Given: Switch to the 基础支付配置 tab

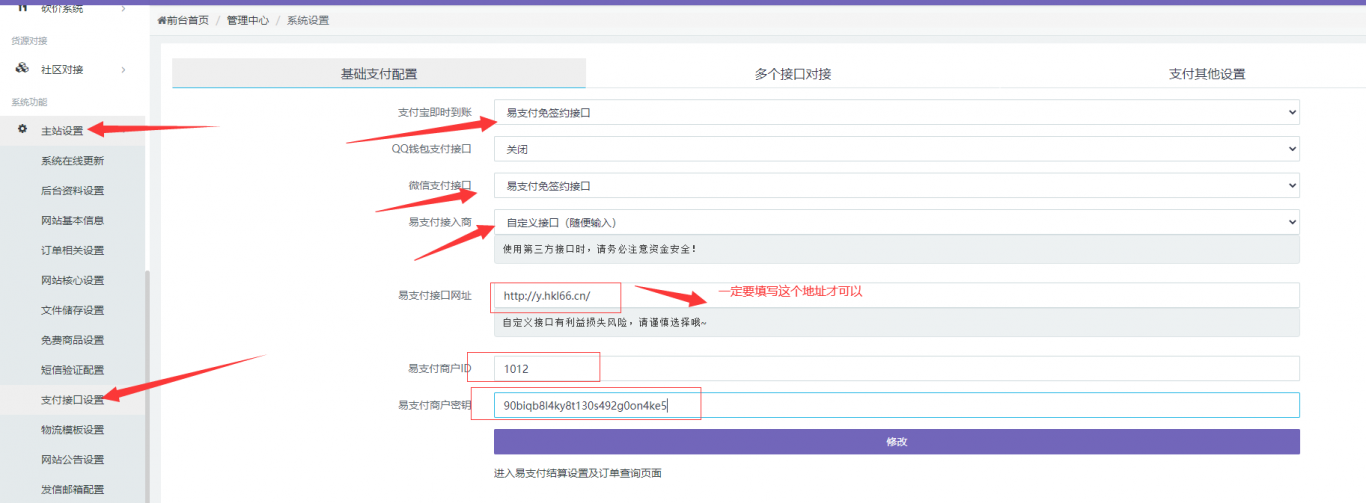Looking at the screenshot, I should click(379, 74).
